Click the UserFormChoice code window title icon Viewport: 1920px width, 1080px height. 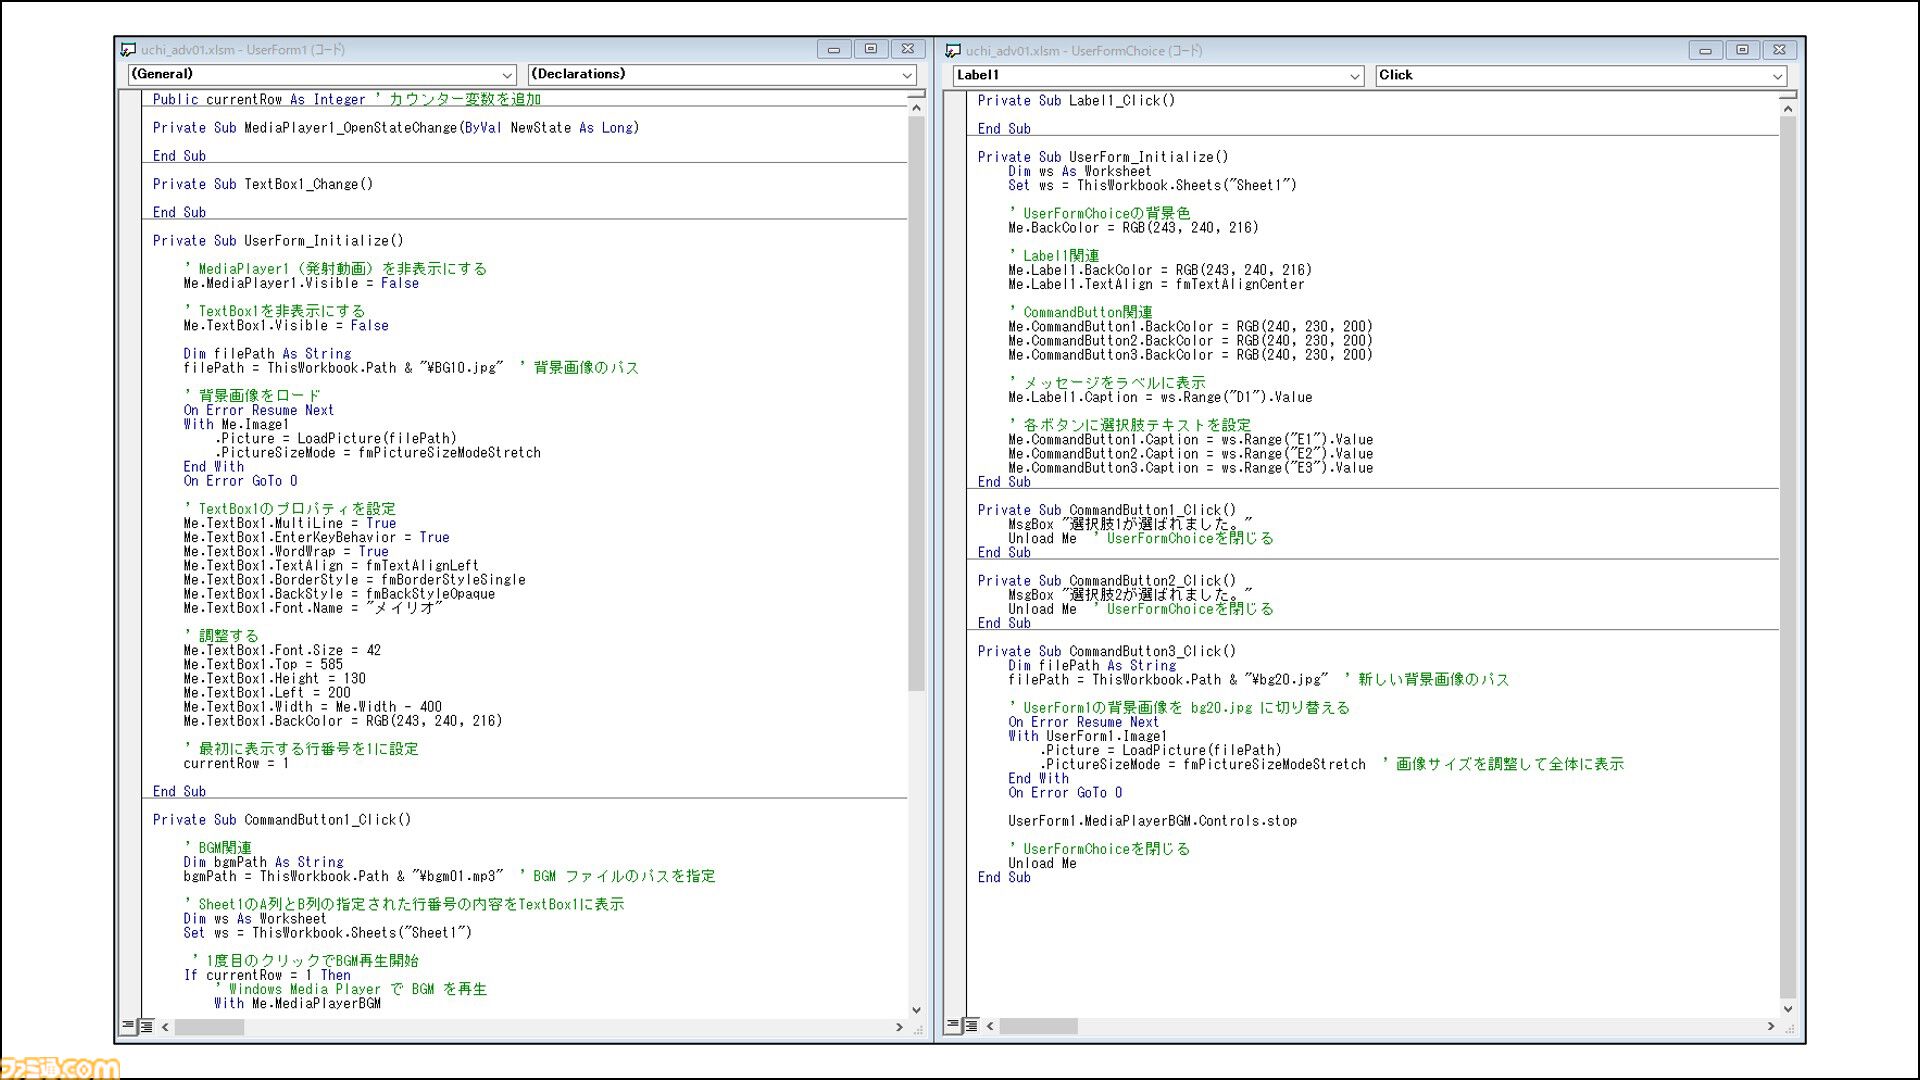pos(953,50)
